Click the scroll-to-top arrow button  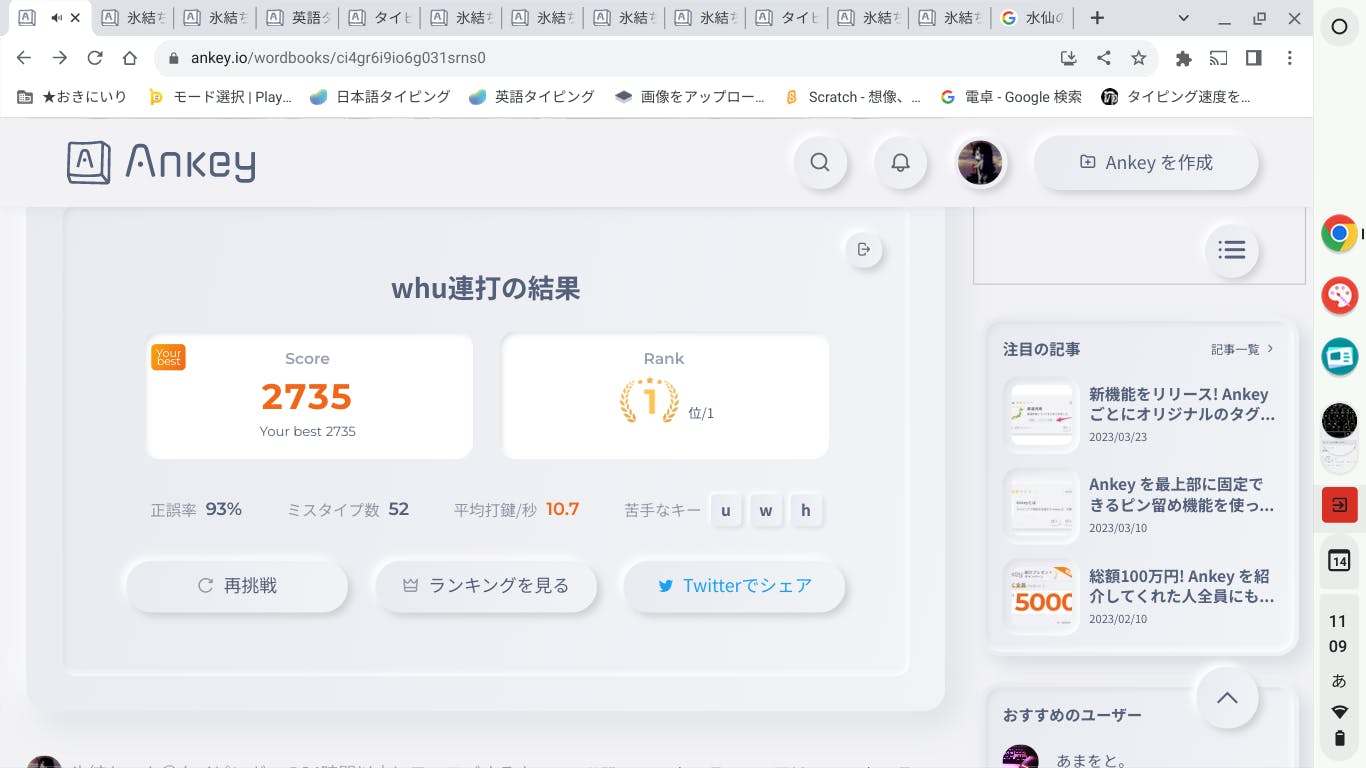(1227, 698)
